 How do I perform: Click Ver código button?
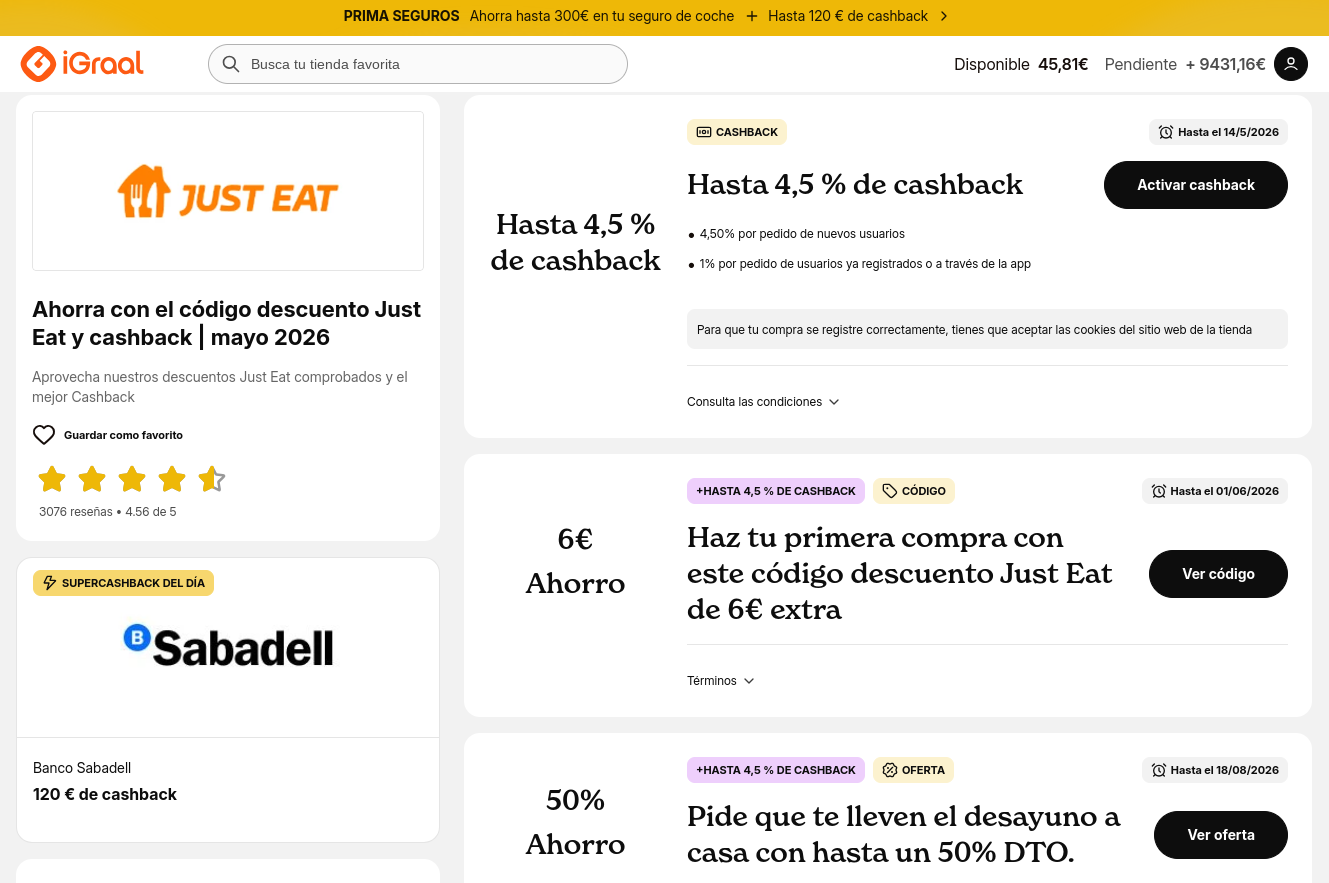(x=1218, y=574)
